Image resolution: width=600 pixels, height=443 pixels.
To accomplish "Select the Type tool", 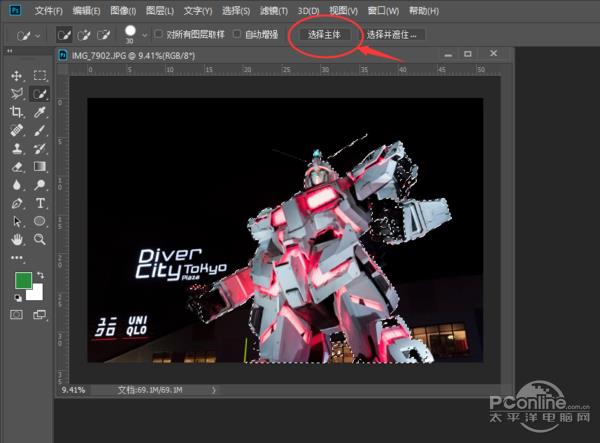I will [39, 204].
